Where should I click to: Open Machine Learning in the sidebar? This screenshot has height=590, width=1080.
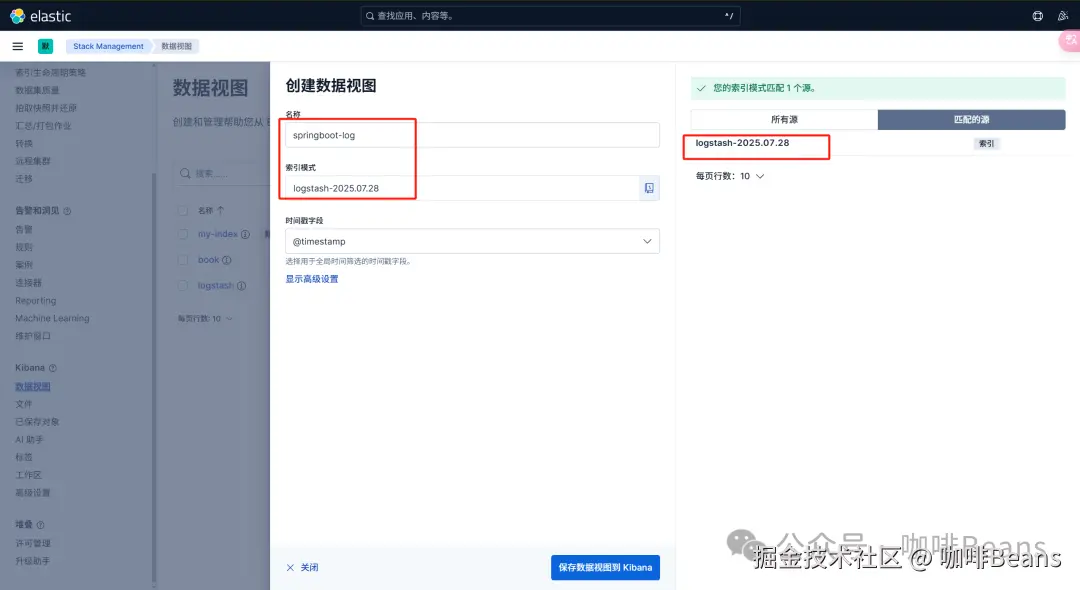52,319
